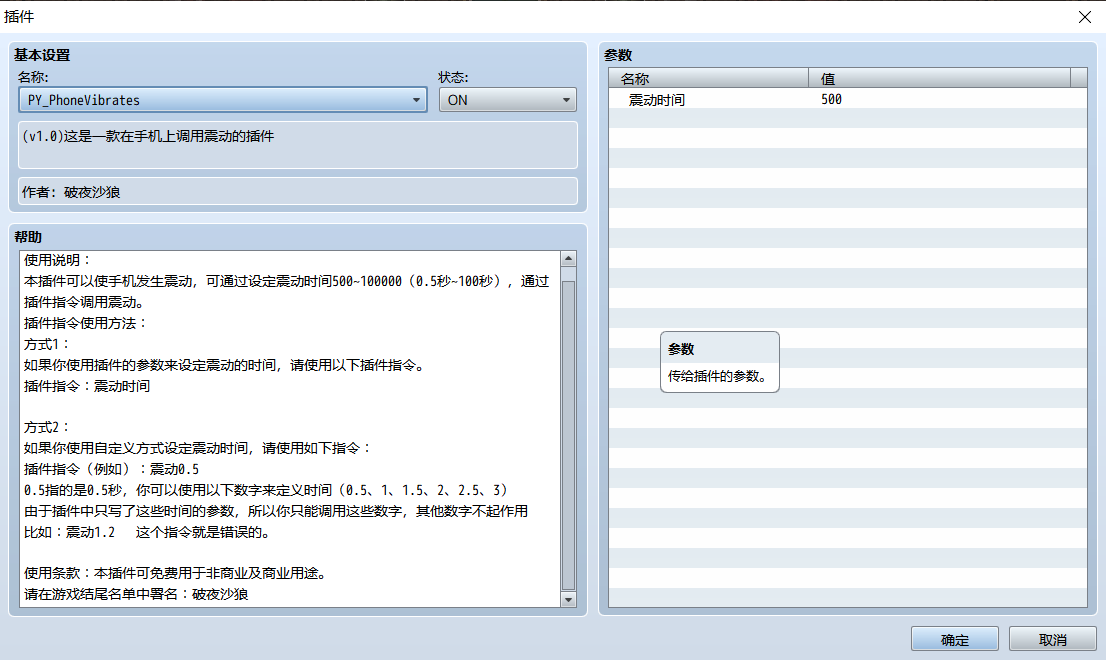Click the help line 方式2：

(47, 427)
